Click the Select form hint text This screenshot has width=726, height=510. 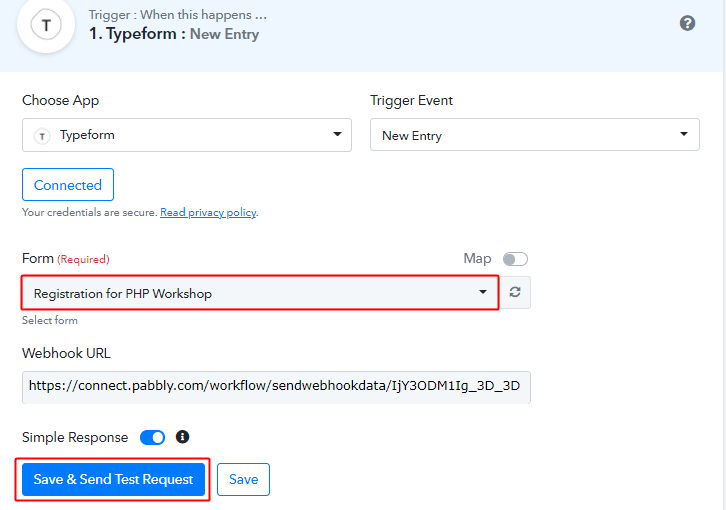[x=50, y=321]
